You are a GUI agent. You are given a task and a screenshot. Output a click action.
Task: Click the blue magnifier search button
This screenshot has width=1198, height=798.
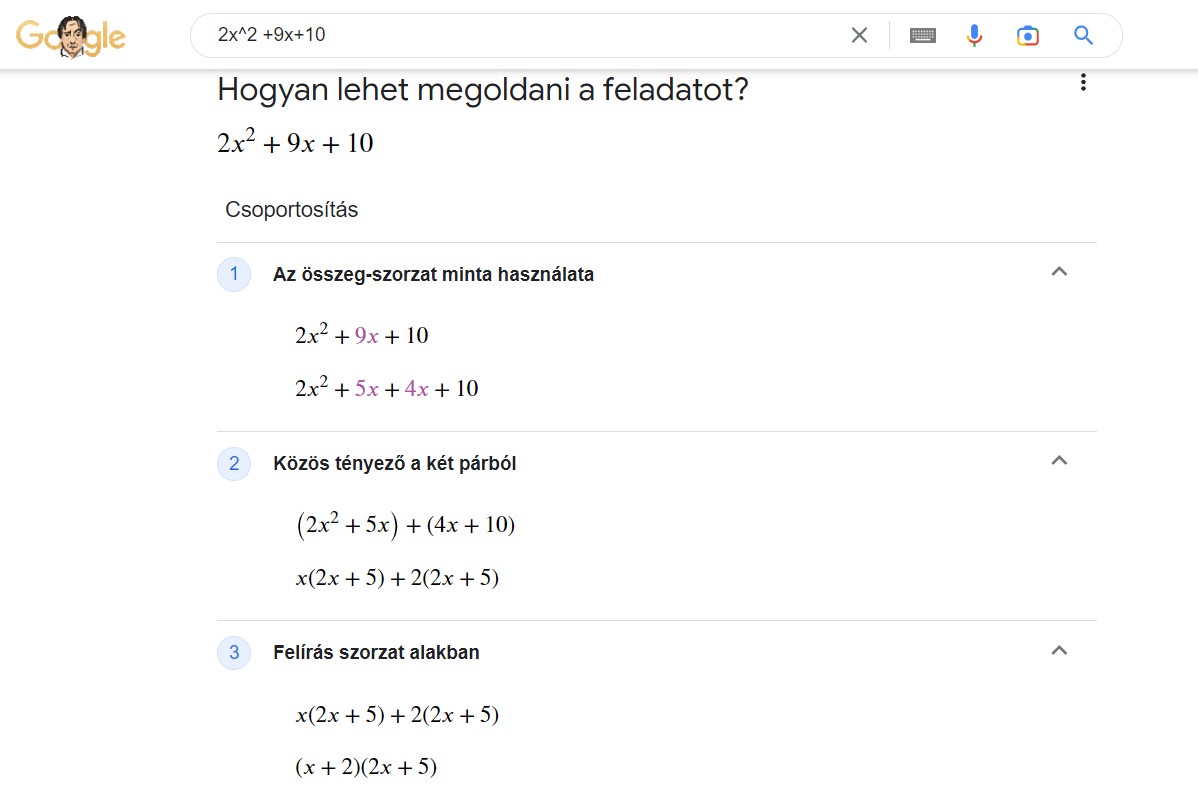tap(1083, 36)
